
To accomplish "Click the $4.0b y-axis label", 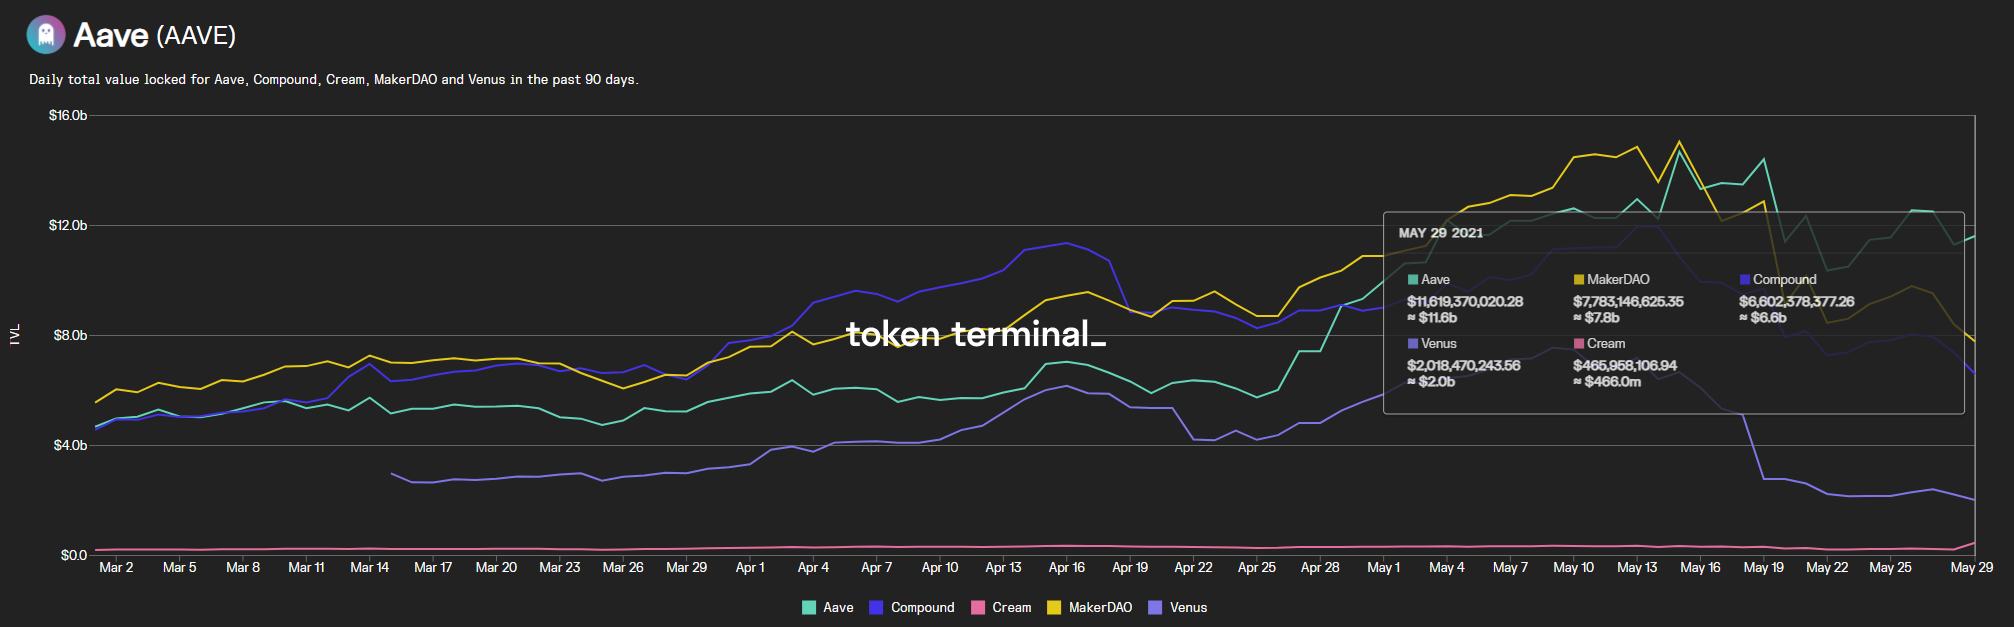I will [70, 446].
